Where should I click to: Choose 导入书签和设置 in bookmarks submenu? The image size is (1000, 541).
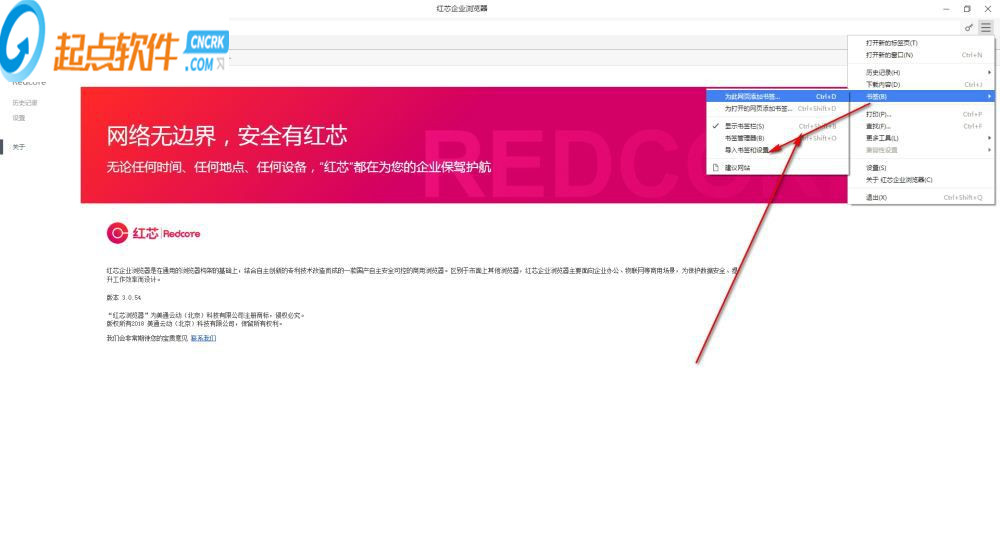[777, 150]
